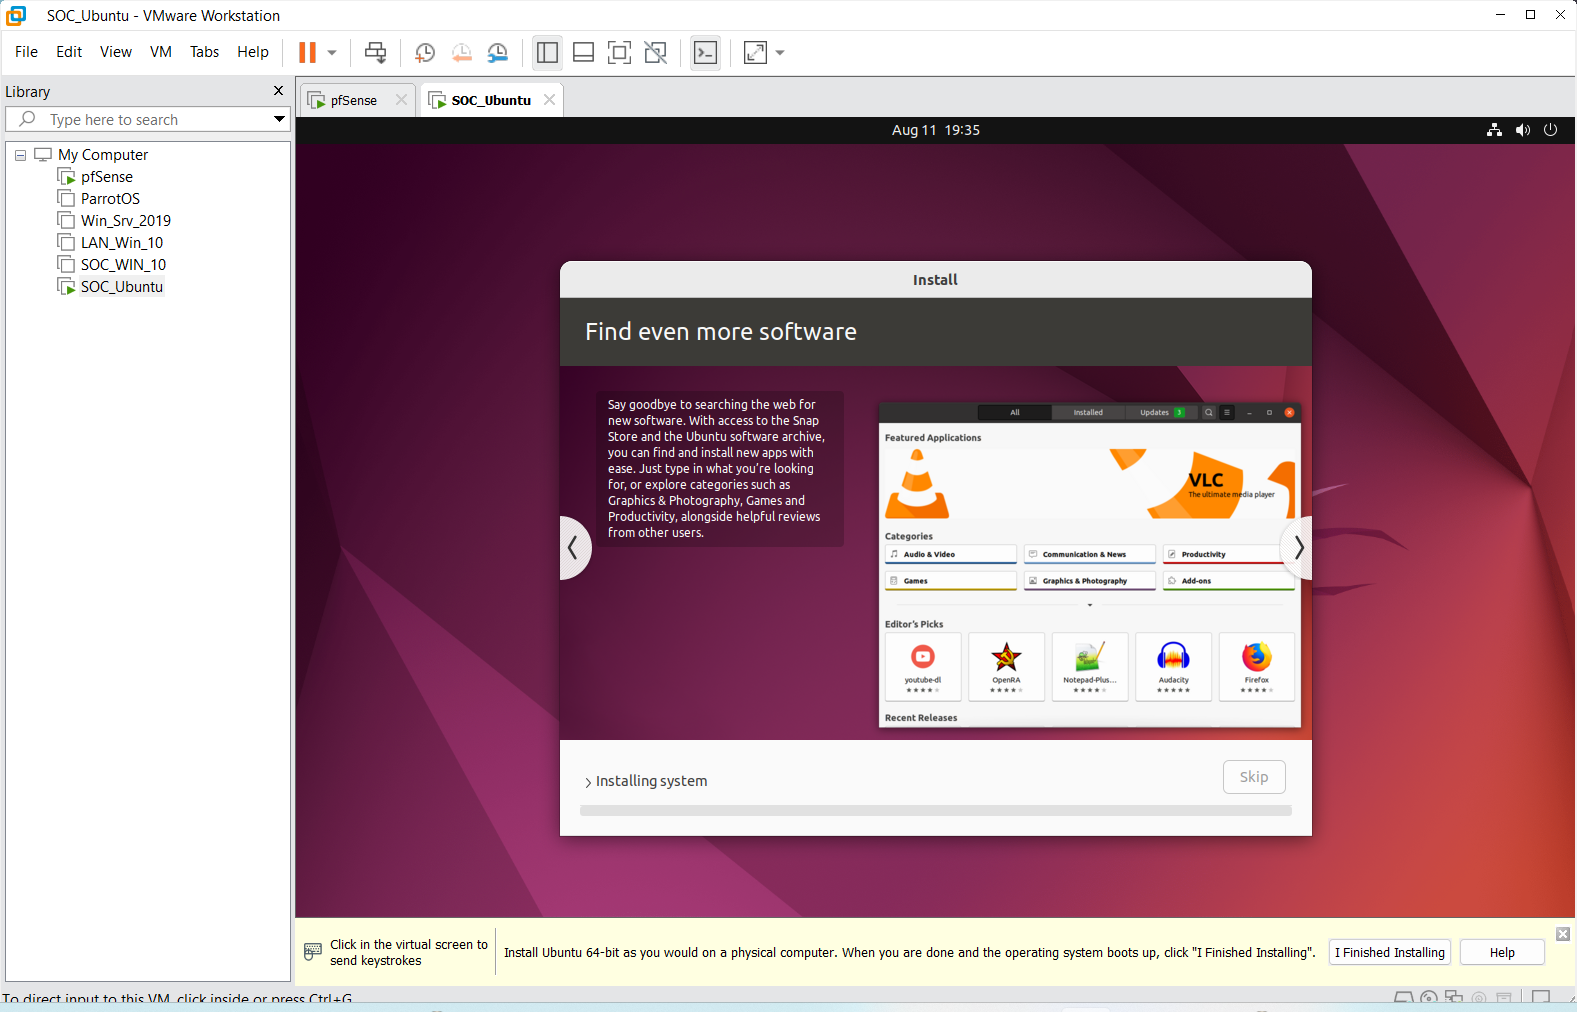Open the View menu

tap(116, 52)
